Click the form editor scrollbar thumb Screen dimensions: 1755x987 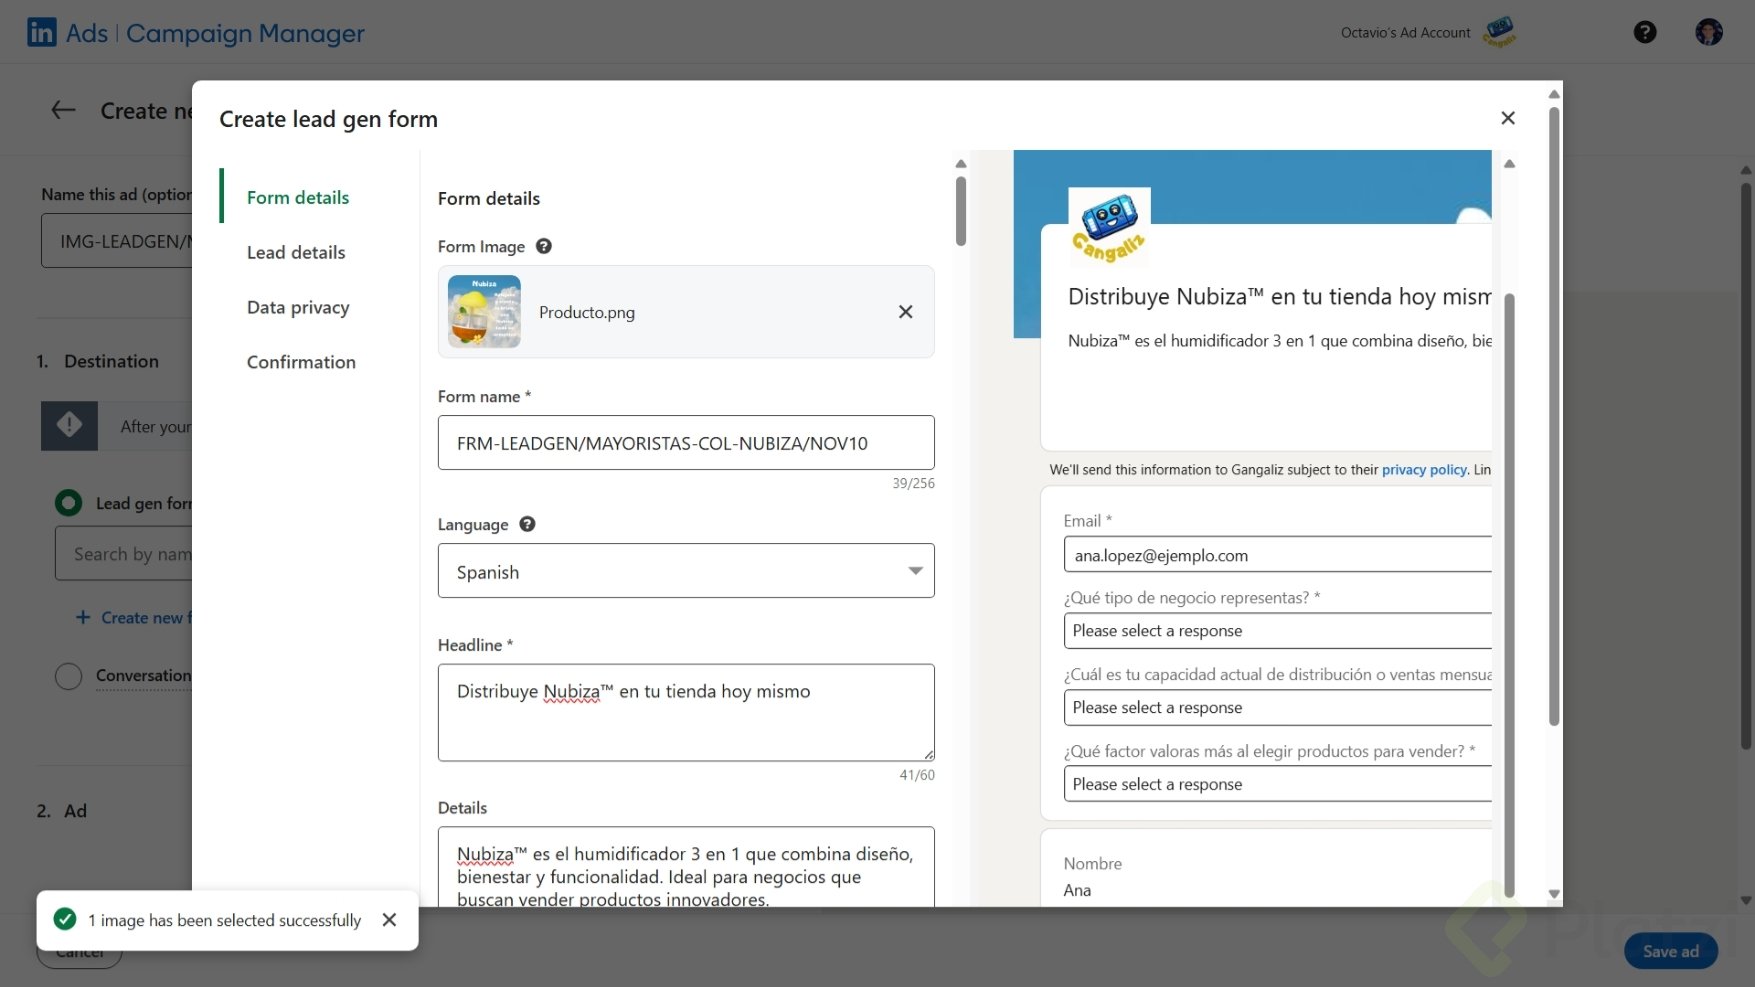961,210
